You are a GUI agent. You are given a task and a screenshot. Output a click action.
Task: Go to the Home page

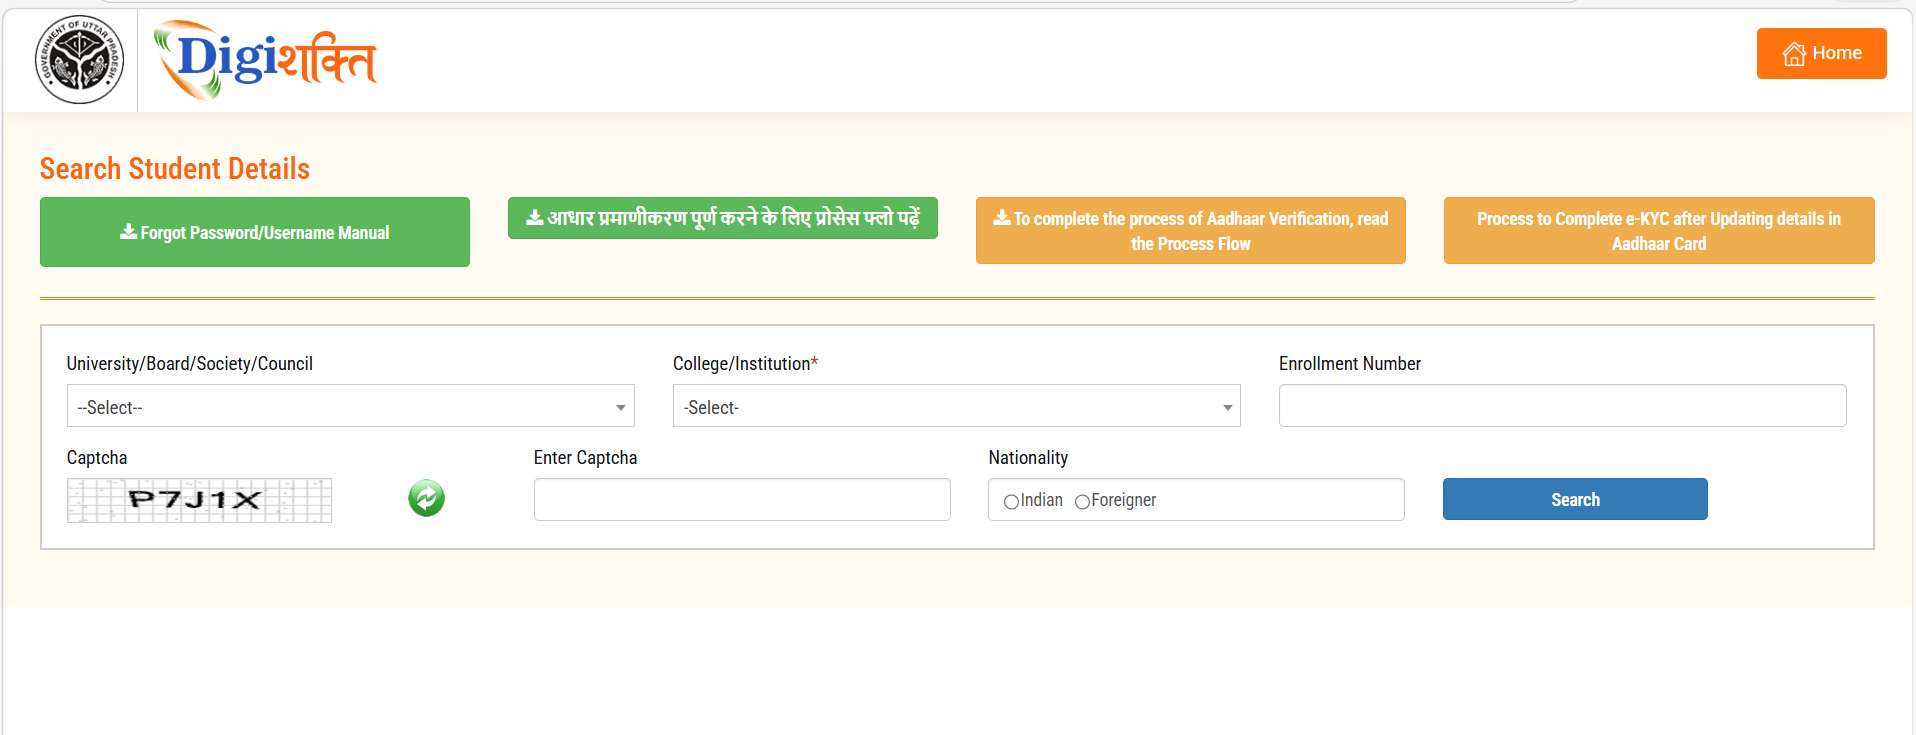coord(1821,54)
